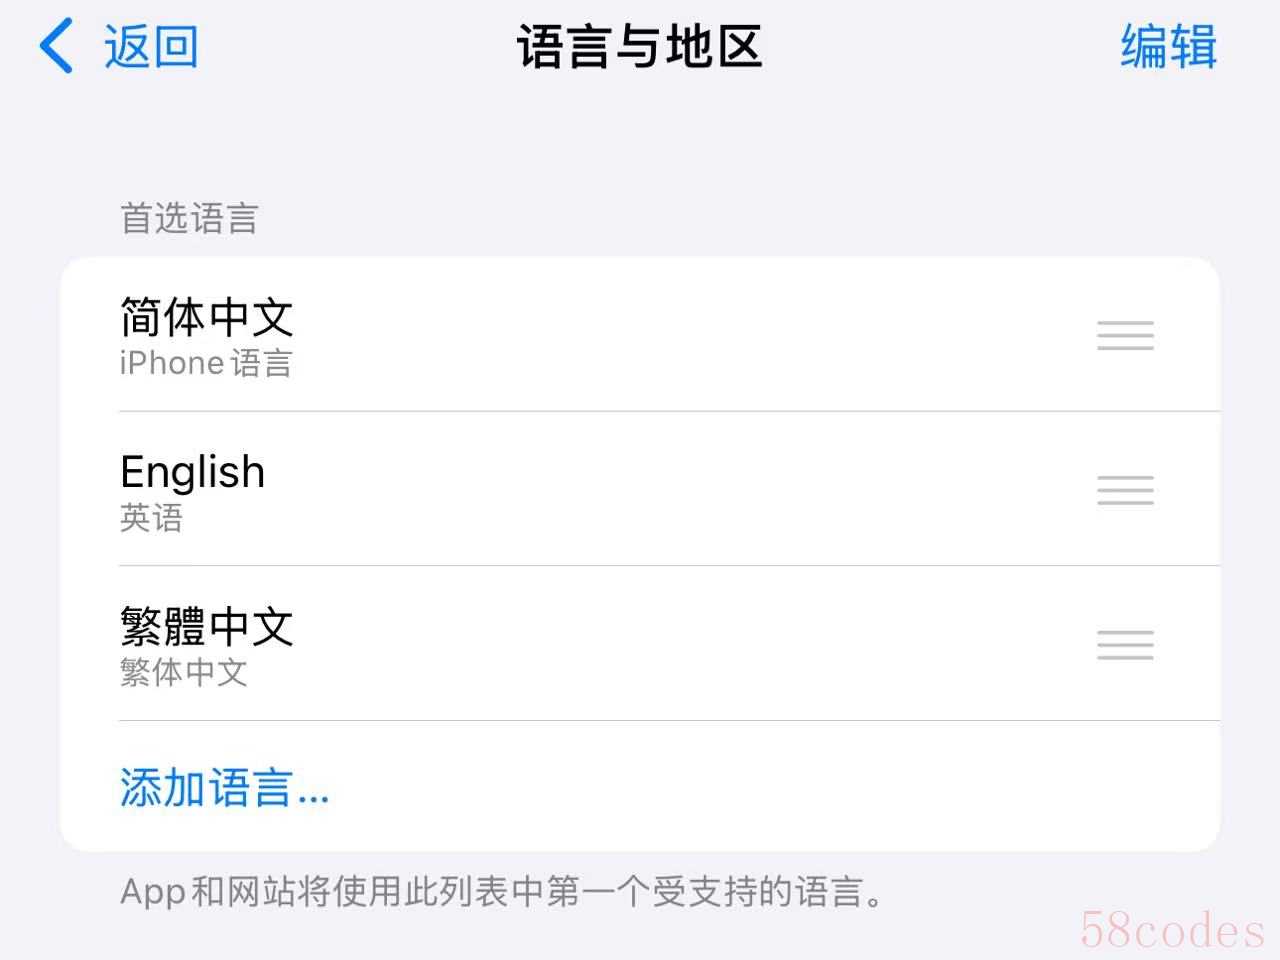Viewport: 1280px width, 960px height.
Task: Go back via the 返回 label
Action: pos(151,47)
